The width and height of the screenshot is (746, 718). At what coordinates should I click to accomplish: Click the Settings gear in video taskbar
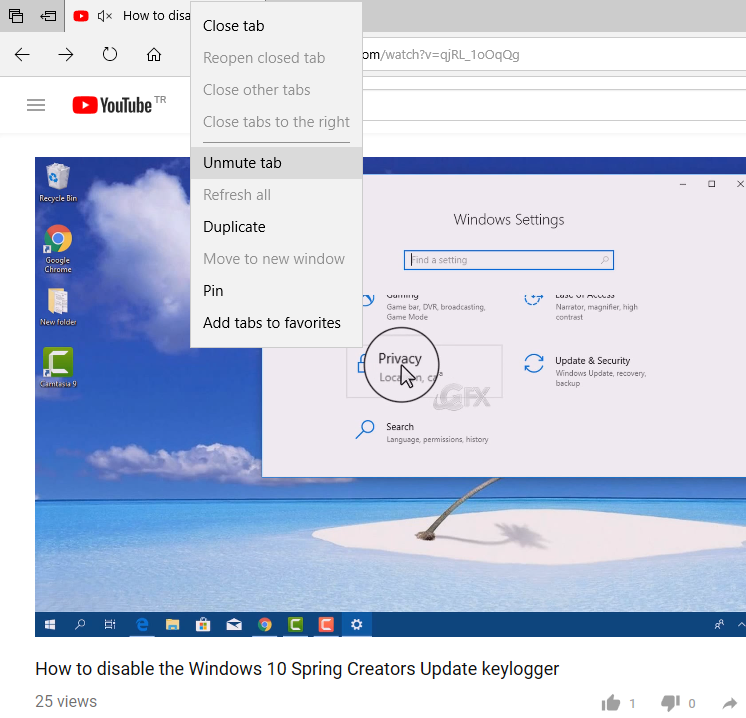[357, 624]
